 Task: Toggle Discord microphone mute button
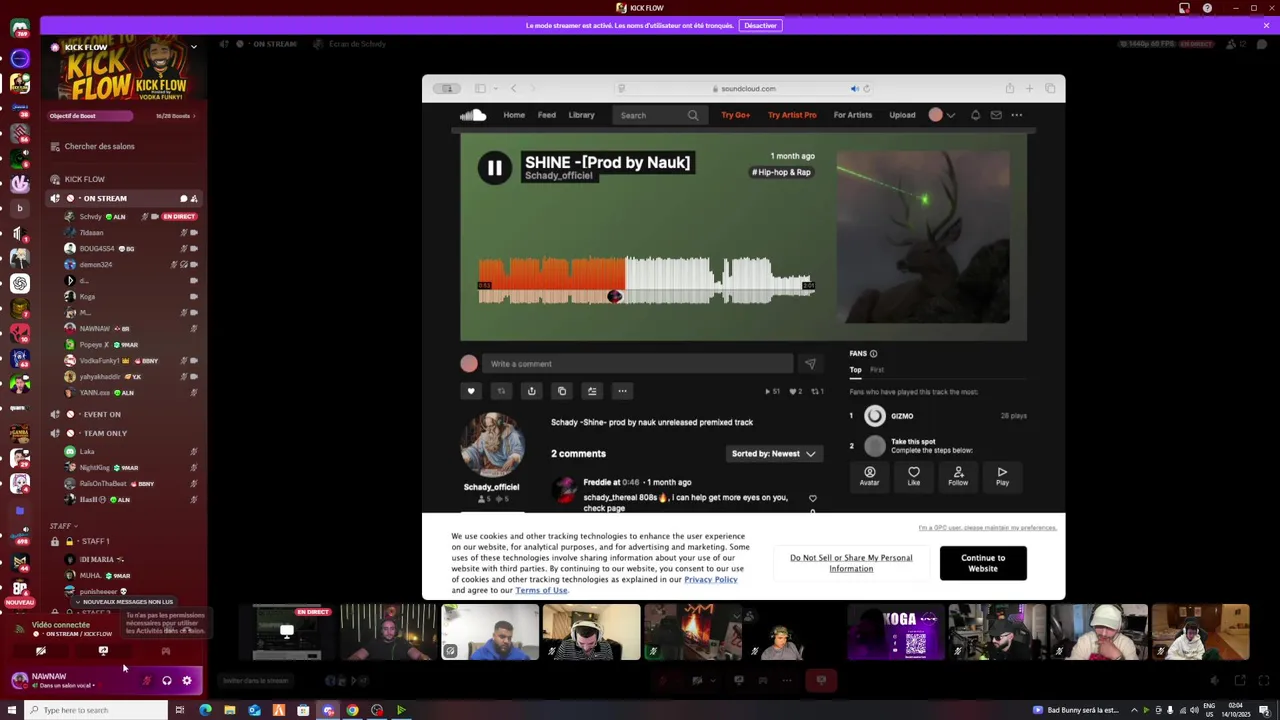coord(147,681)
